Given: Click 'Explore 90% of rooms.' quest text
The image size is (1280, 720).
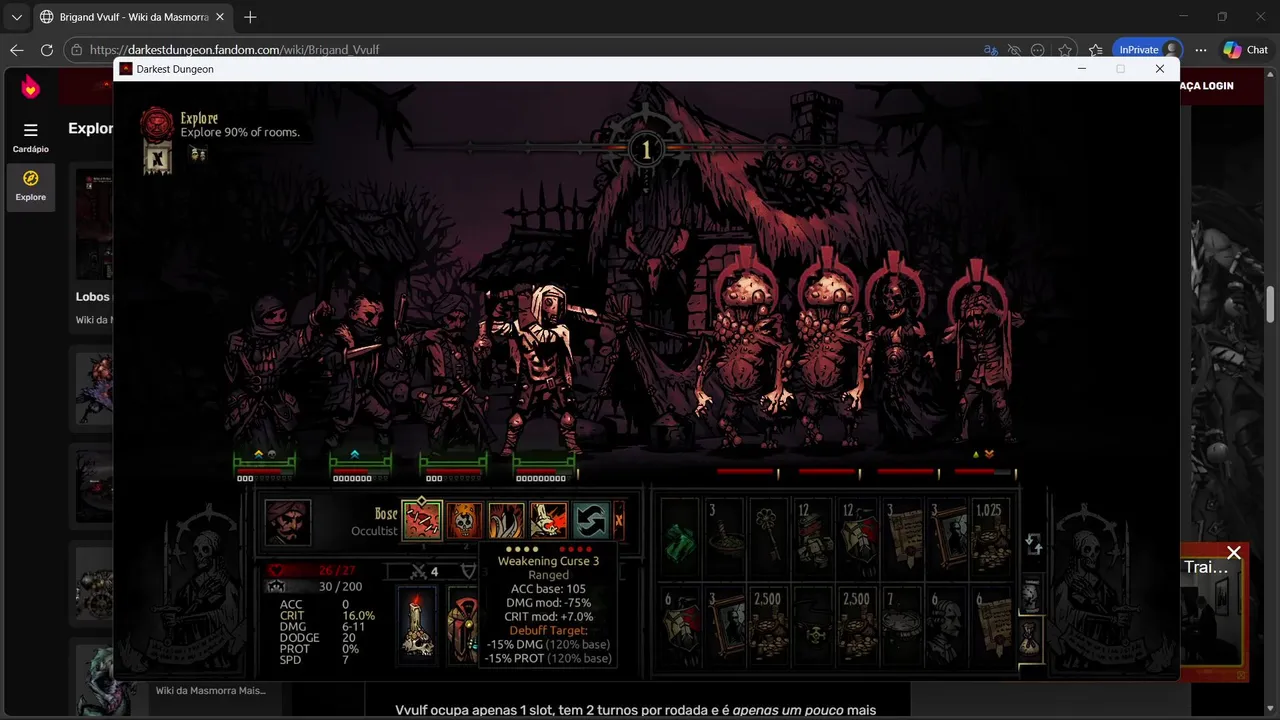Looking at the screenshot, I should coord(240,132).
